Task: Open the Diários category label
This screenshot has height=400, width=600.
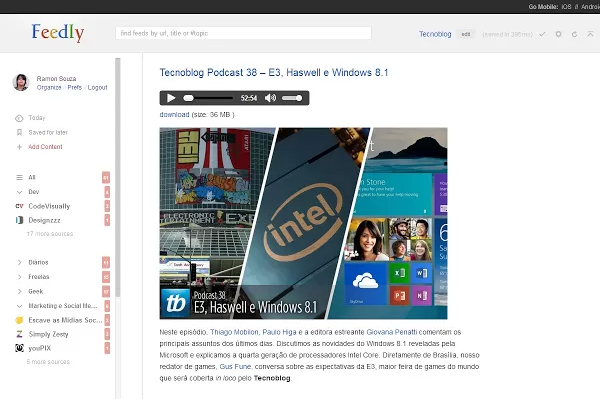Action: click(38, 262)
